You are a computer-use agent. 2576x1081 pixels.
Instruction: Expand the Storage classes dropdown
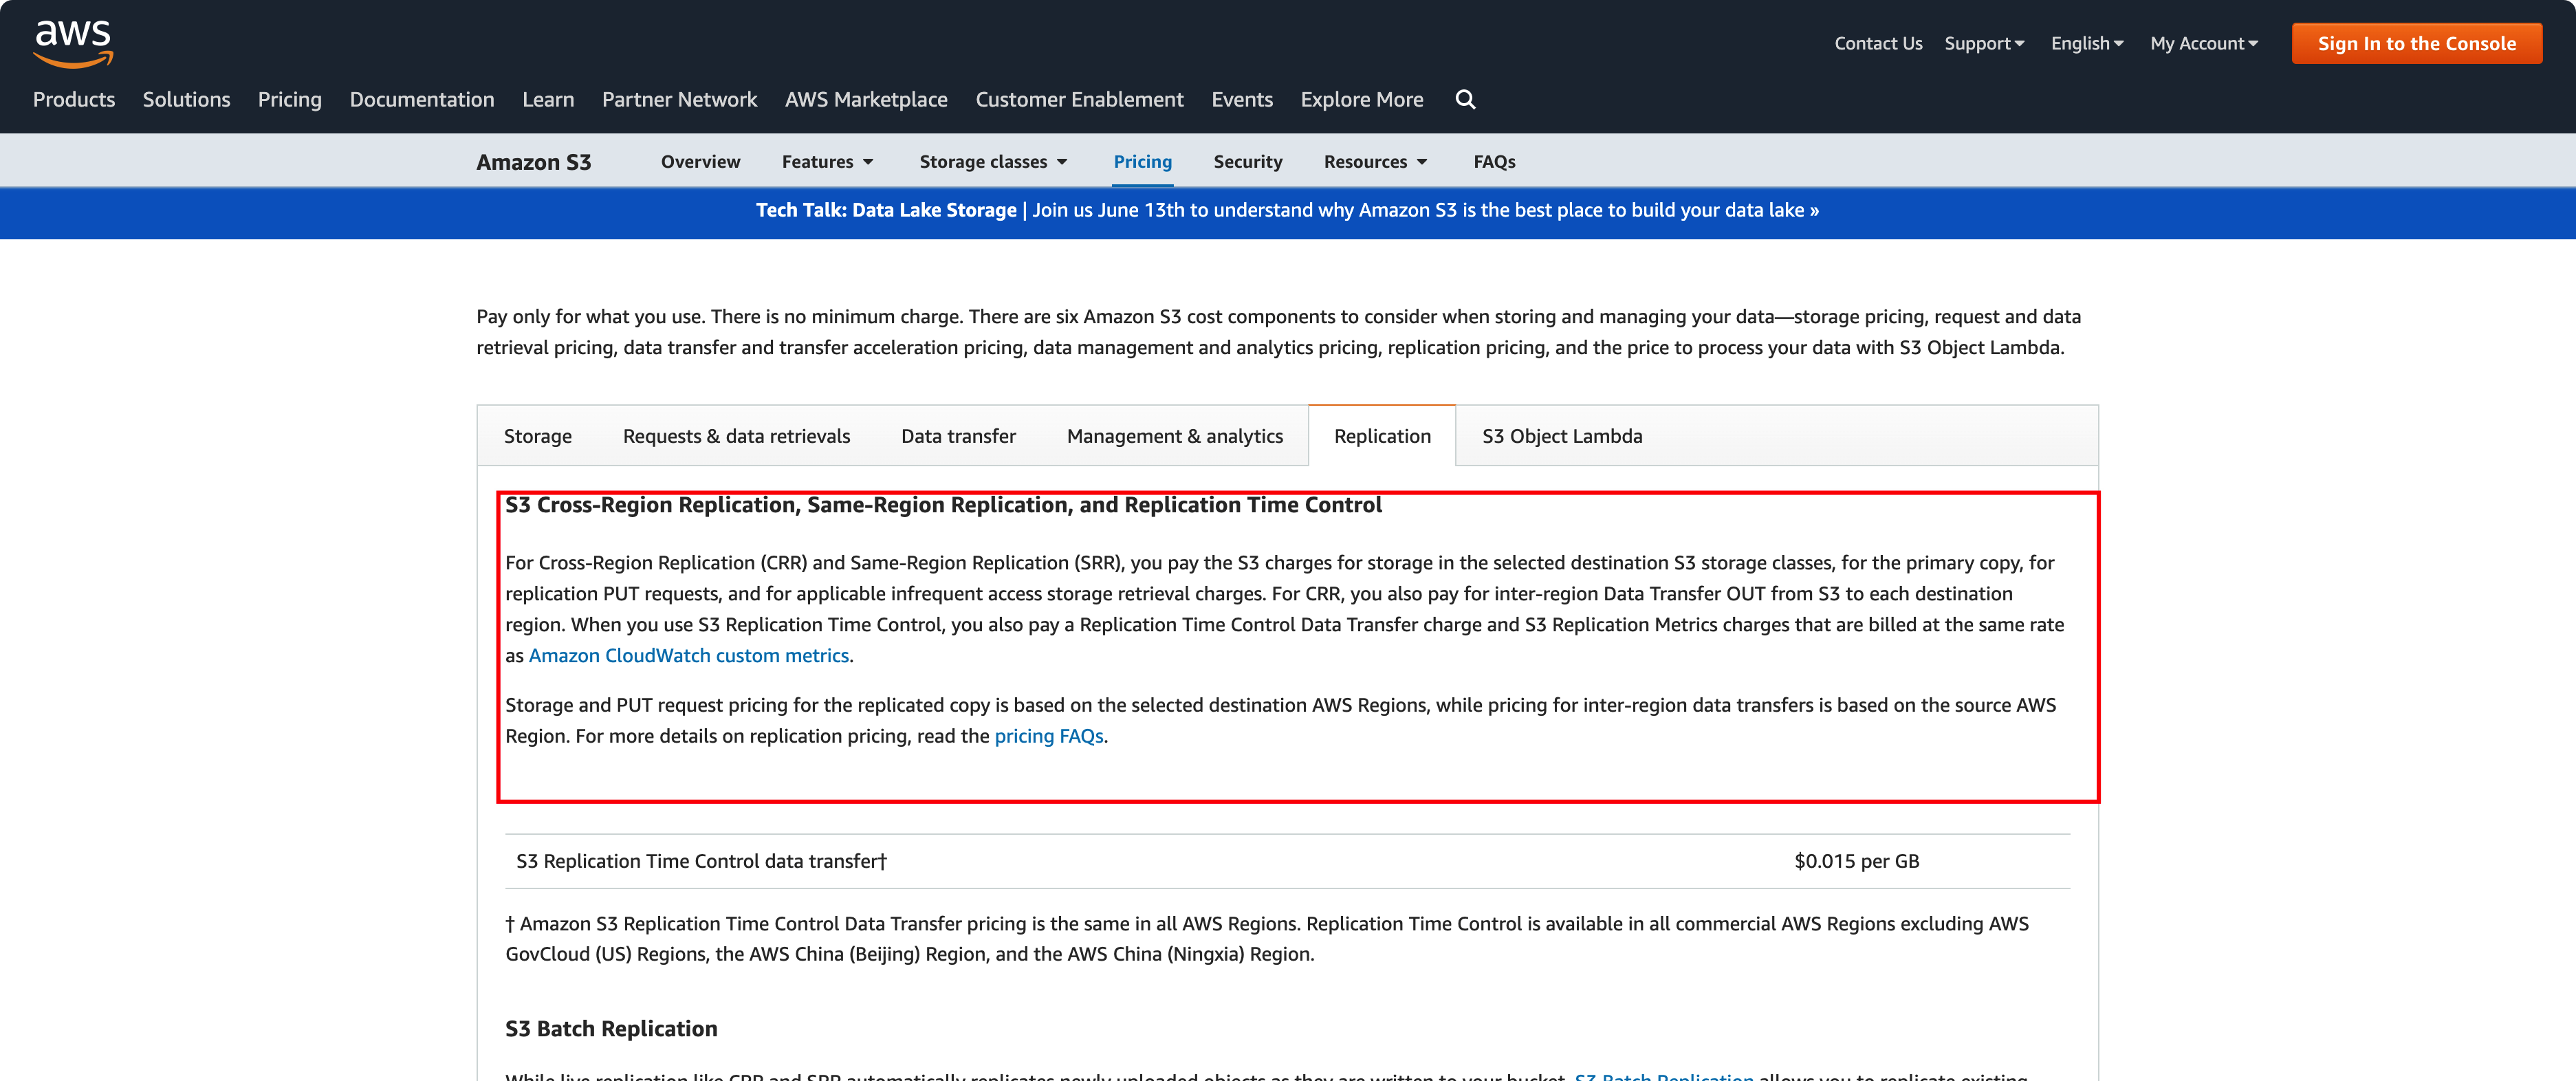(993, 161)
